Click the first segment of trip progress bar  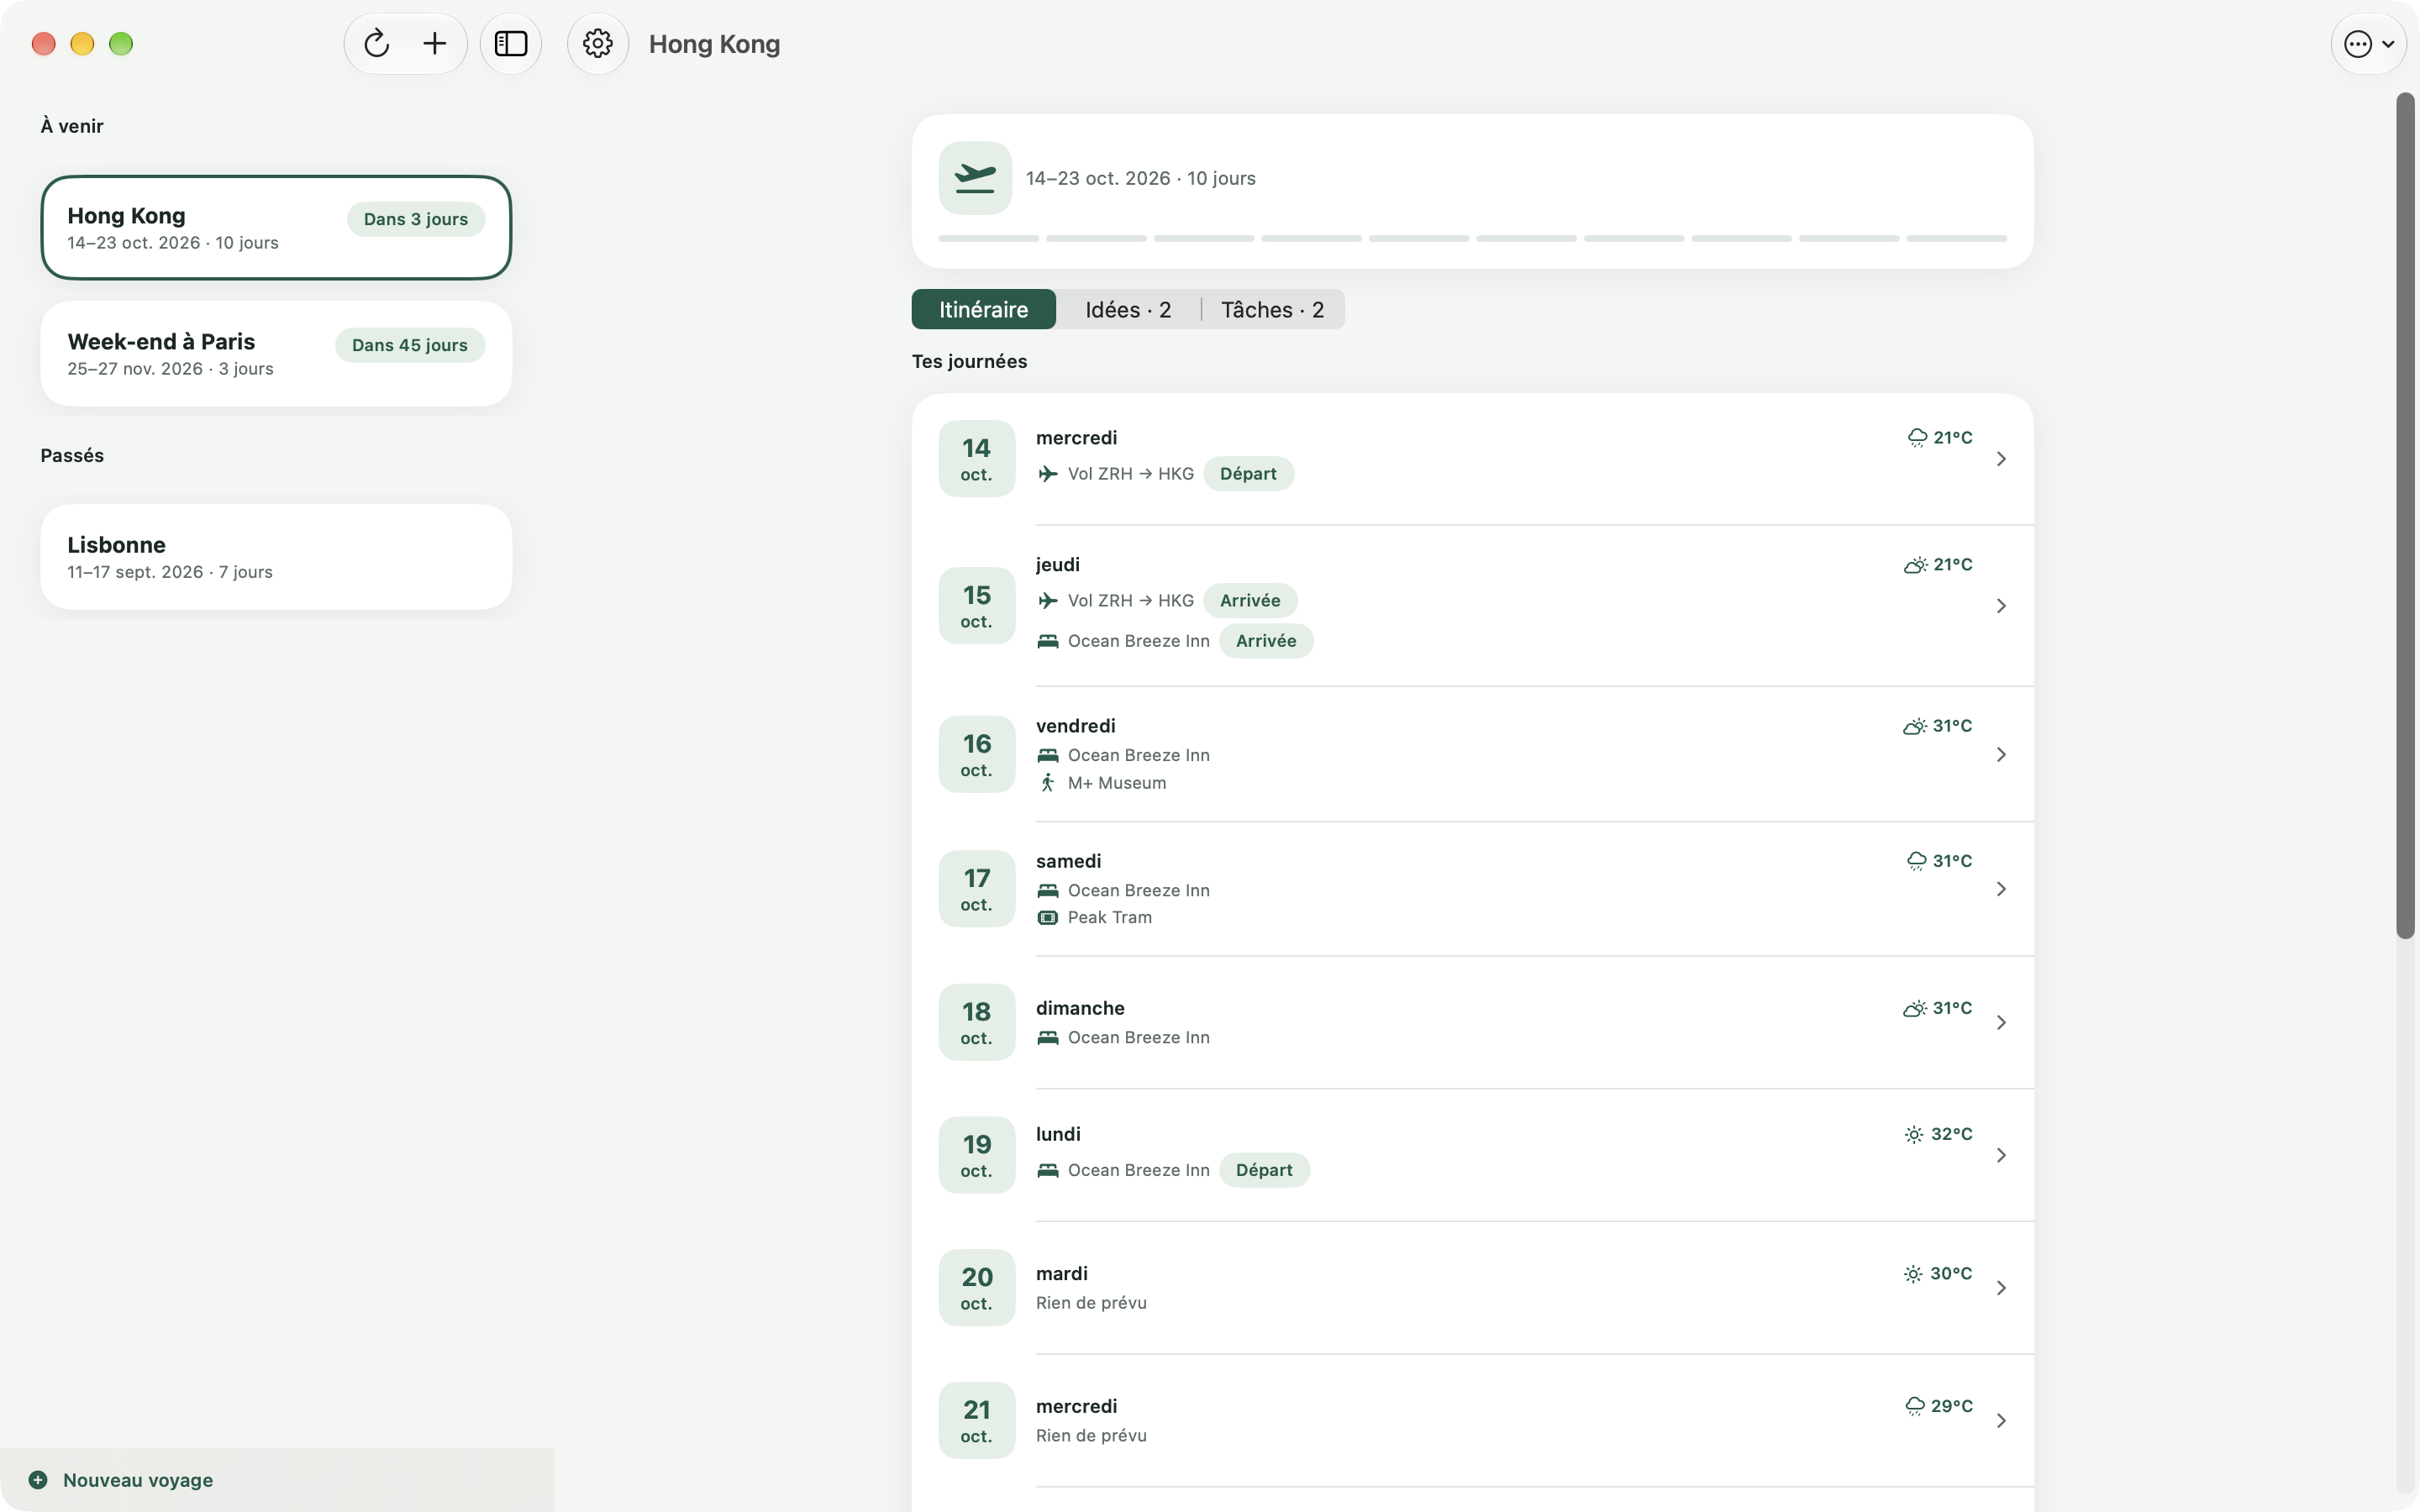(988, 239)
